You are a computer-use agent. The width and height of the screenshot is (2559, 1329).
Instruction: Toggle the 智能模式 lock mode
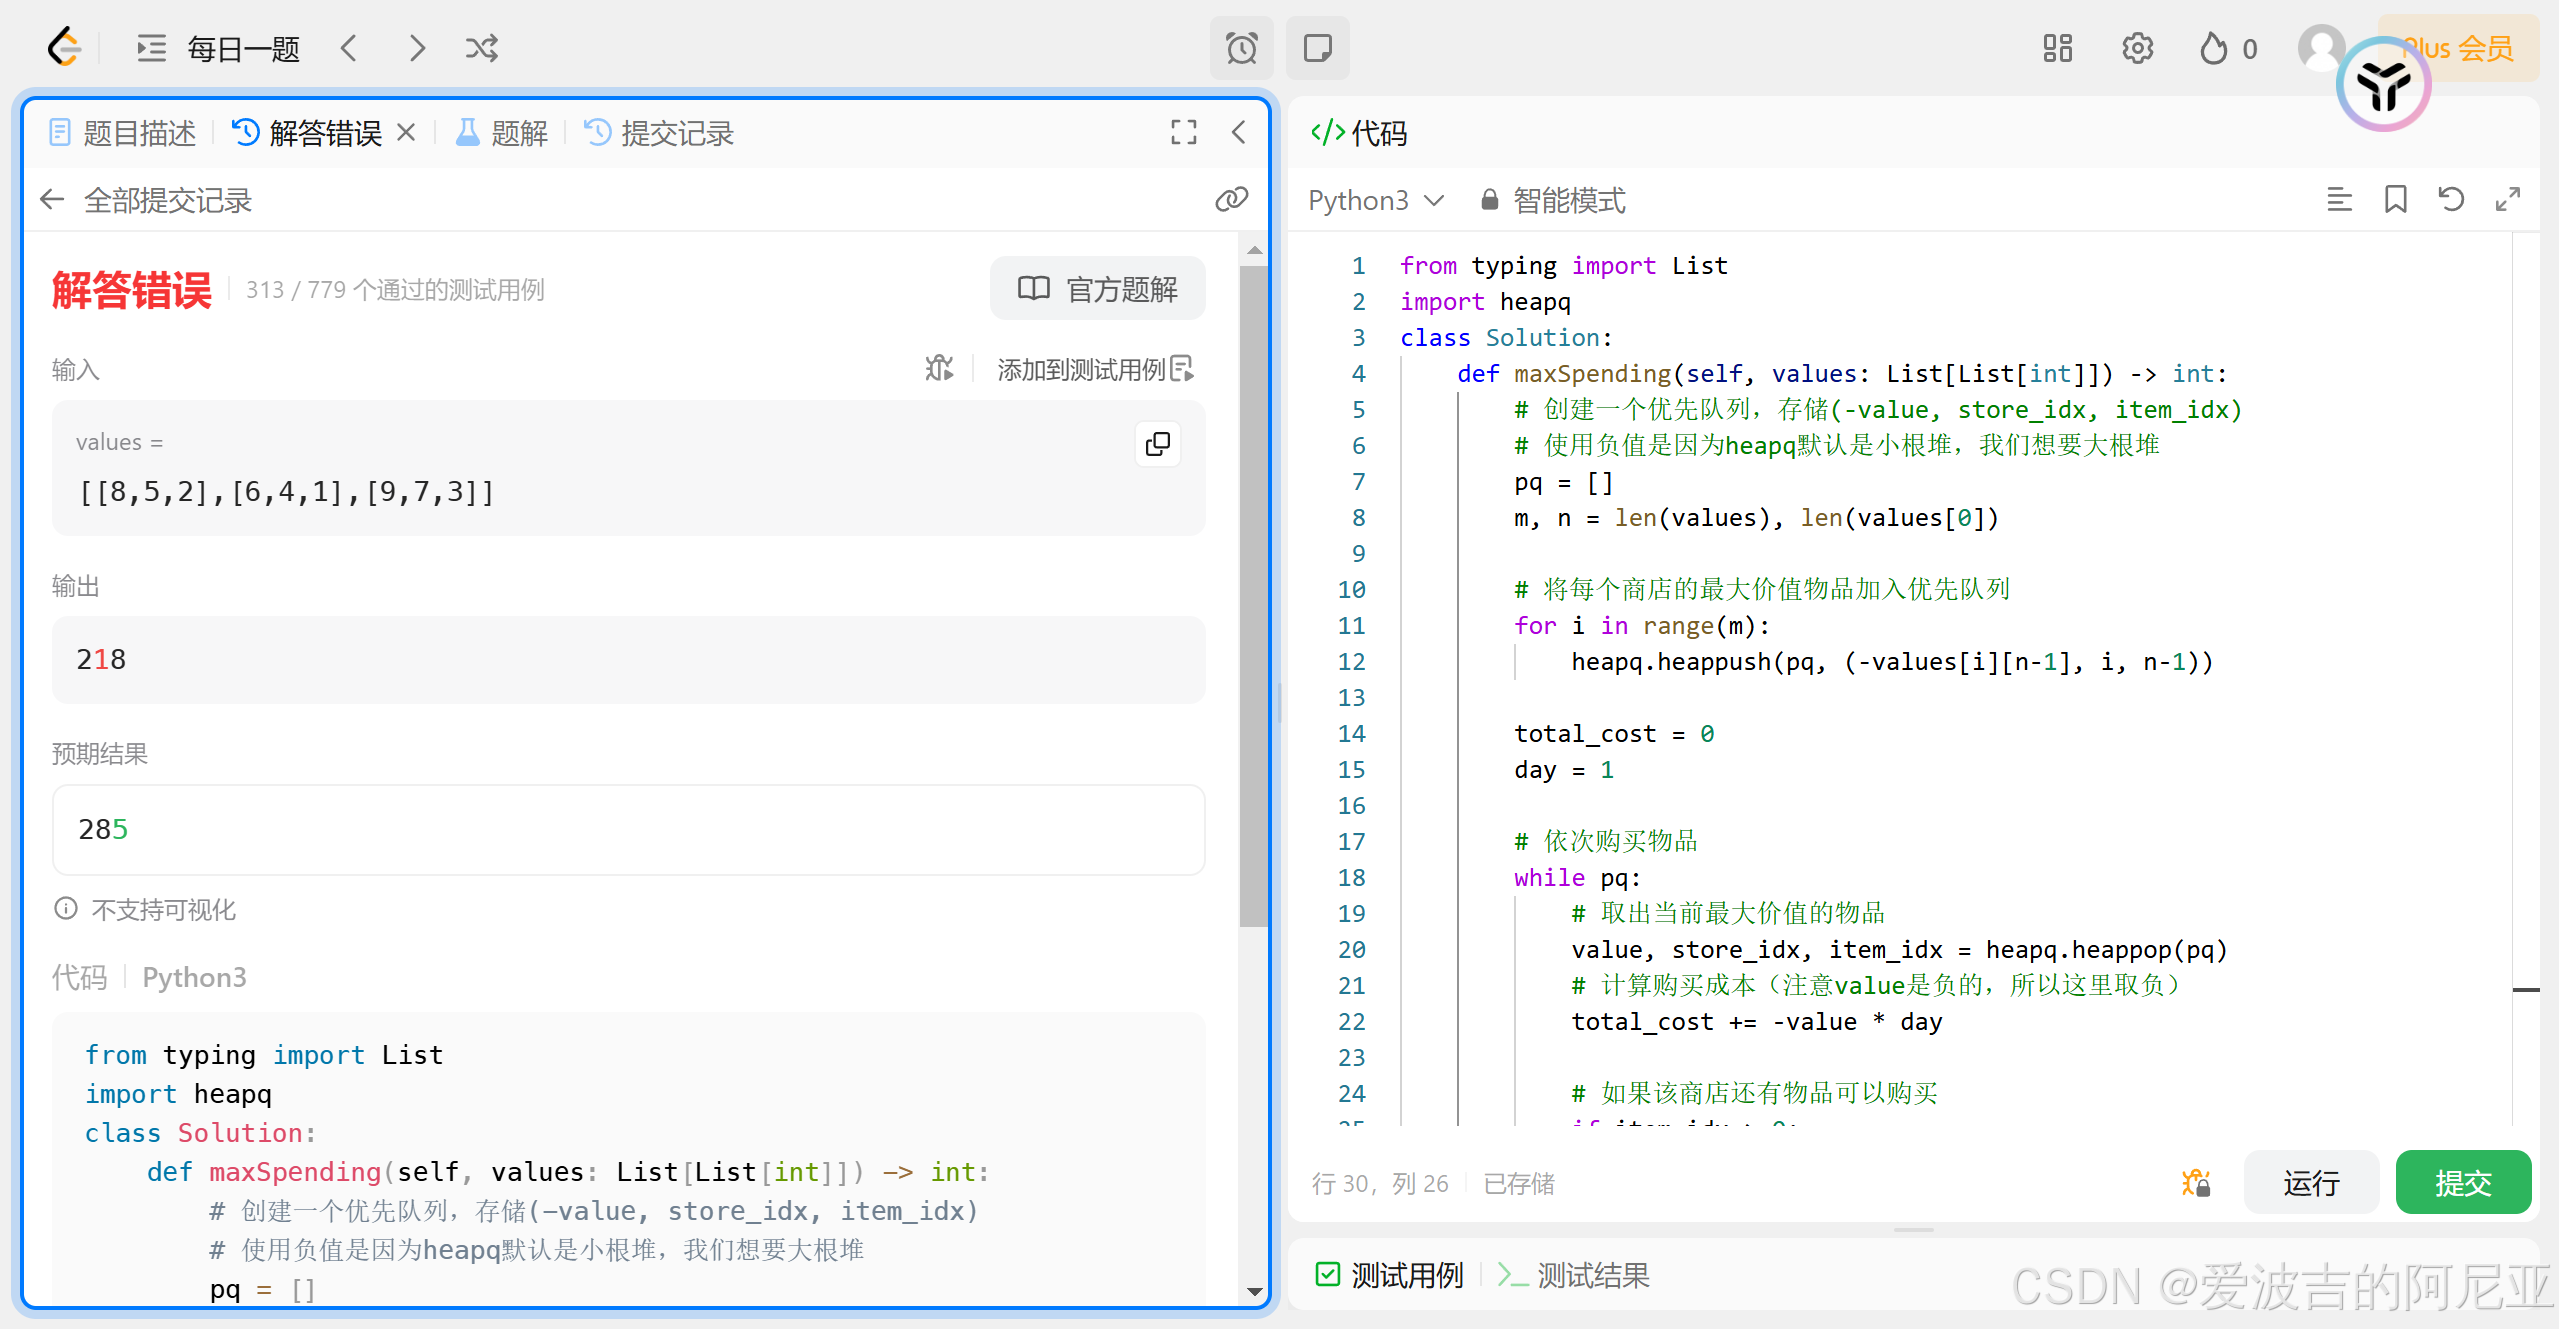pos(1553,200)
